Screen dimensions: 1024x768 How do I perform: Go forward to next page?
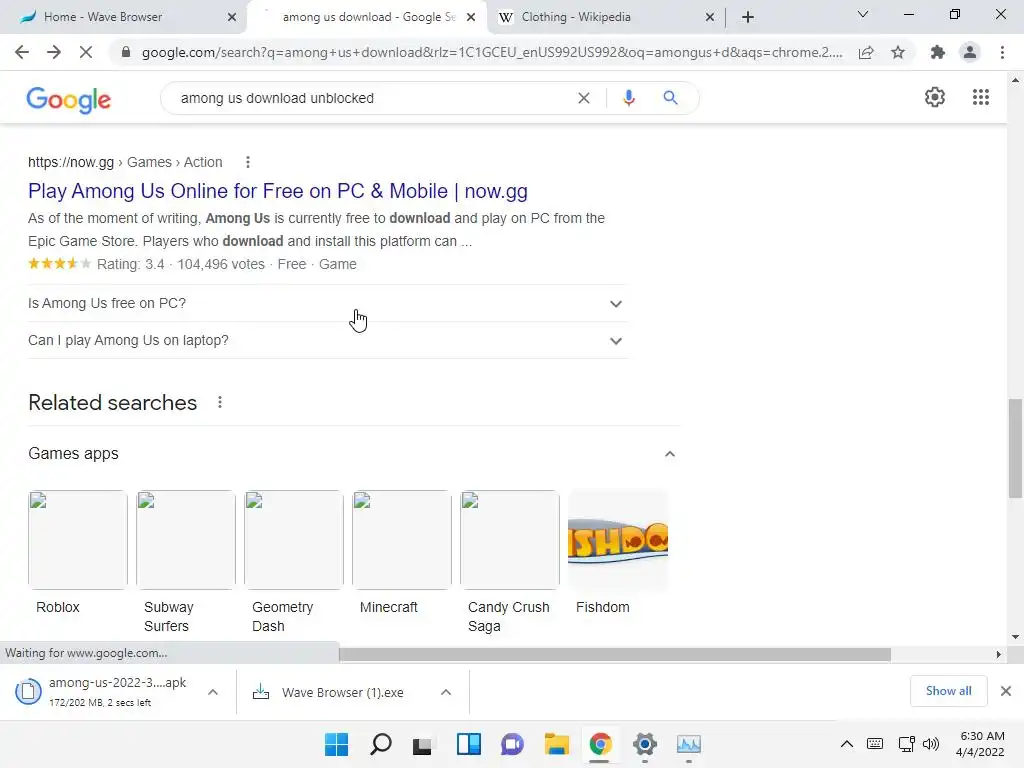click(x=54, y=52)
